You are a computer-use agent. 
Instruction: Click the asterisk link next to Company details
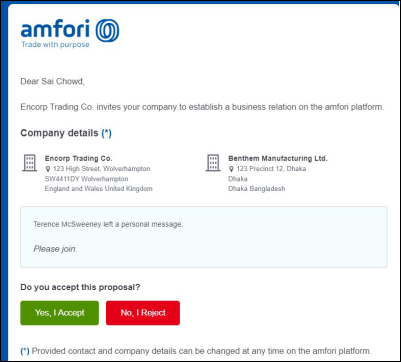(x=106, y=133)
